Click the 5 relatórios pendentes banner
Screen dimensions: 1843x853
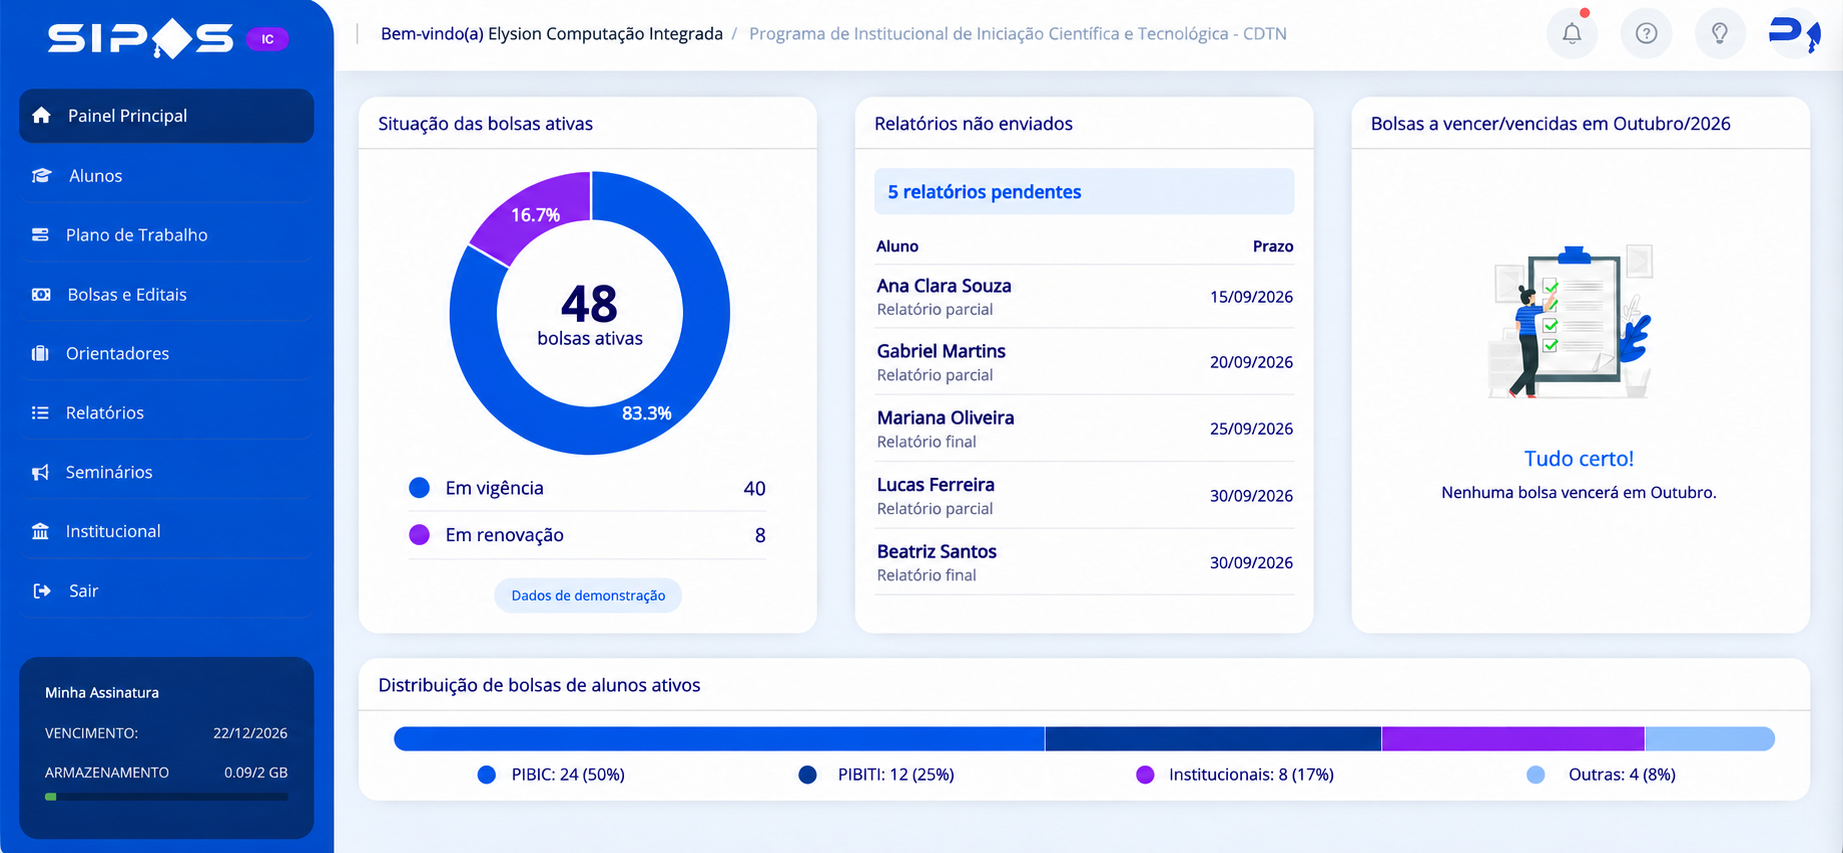pyautogui.click(x=1084, y=191)
